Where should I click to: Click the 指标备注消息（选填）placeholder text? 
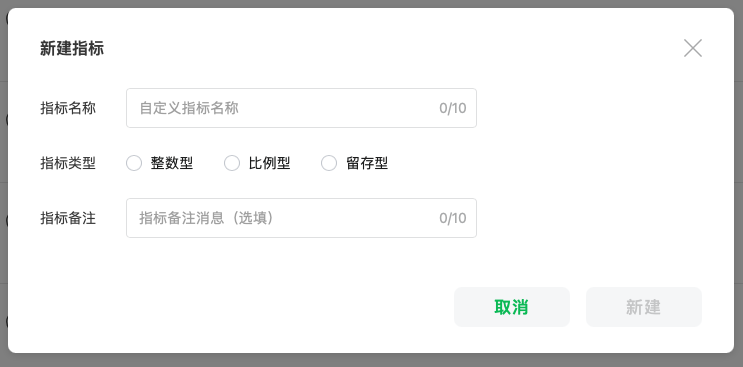(x=207, y=218)
